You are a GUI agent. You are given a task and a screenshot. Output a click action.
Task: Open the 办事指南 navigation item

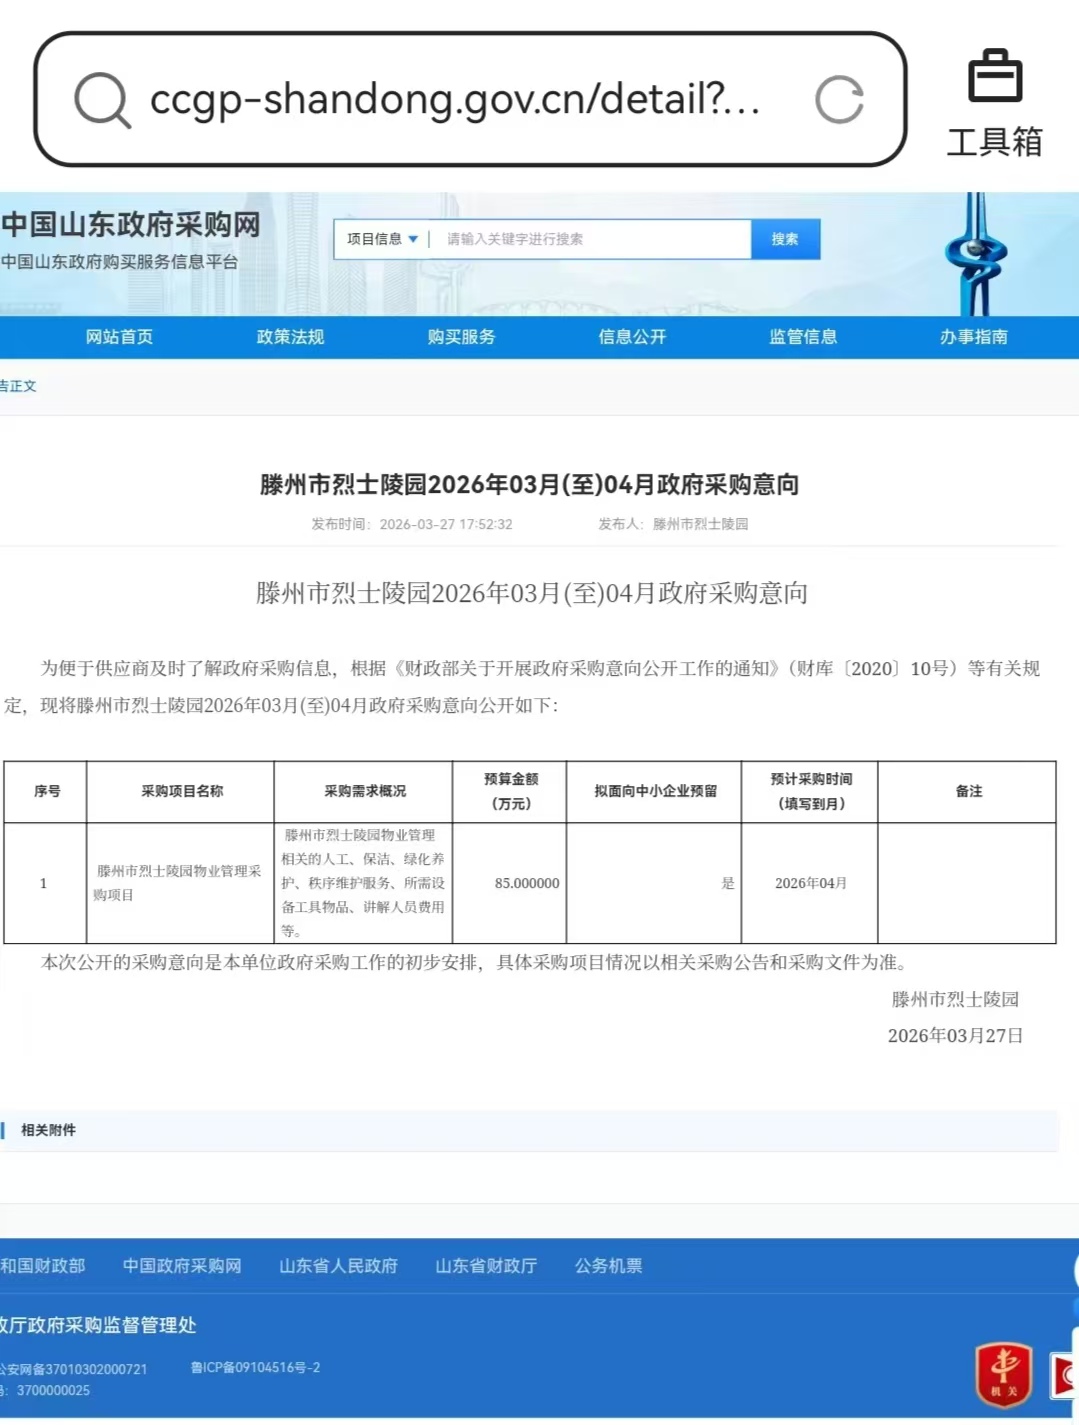973,337
